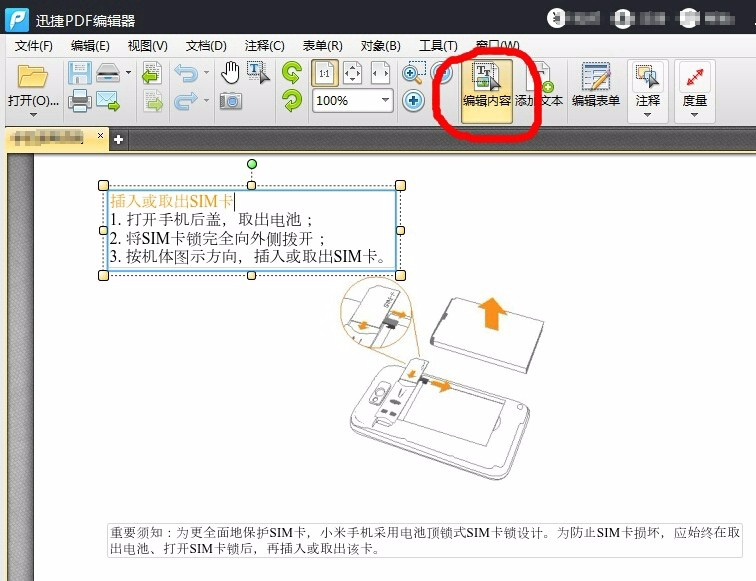This screenshot has height=581, width=756.
Task: Open the 对象(B) menu
Action: pos(380,46)
